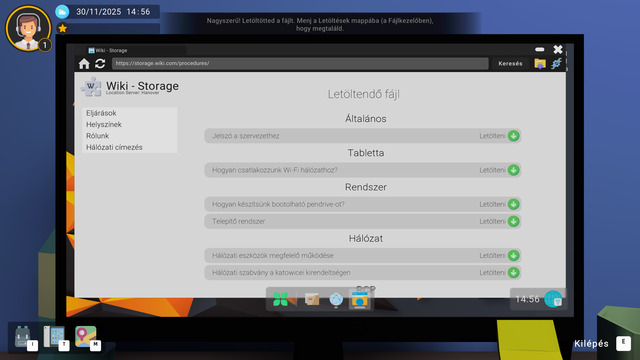
Task: Download 'Jelszó a szervezethez' with green arrow
Action: 513,136
